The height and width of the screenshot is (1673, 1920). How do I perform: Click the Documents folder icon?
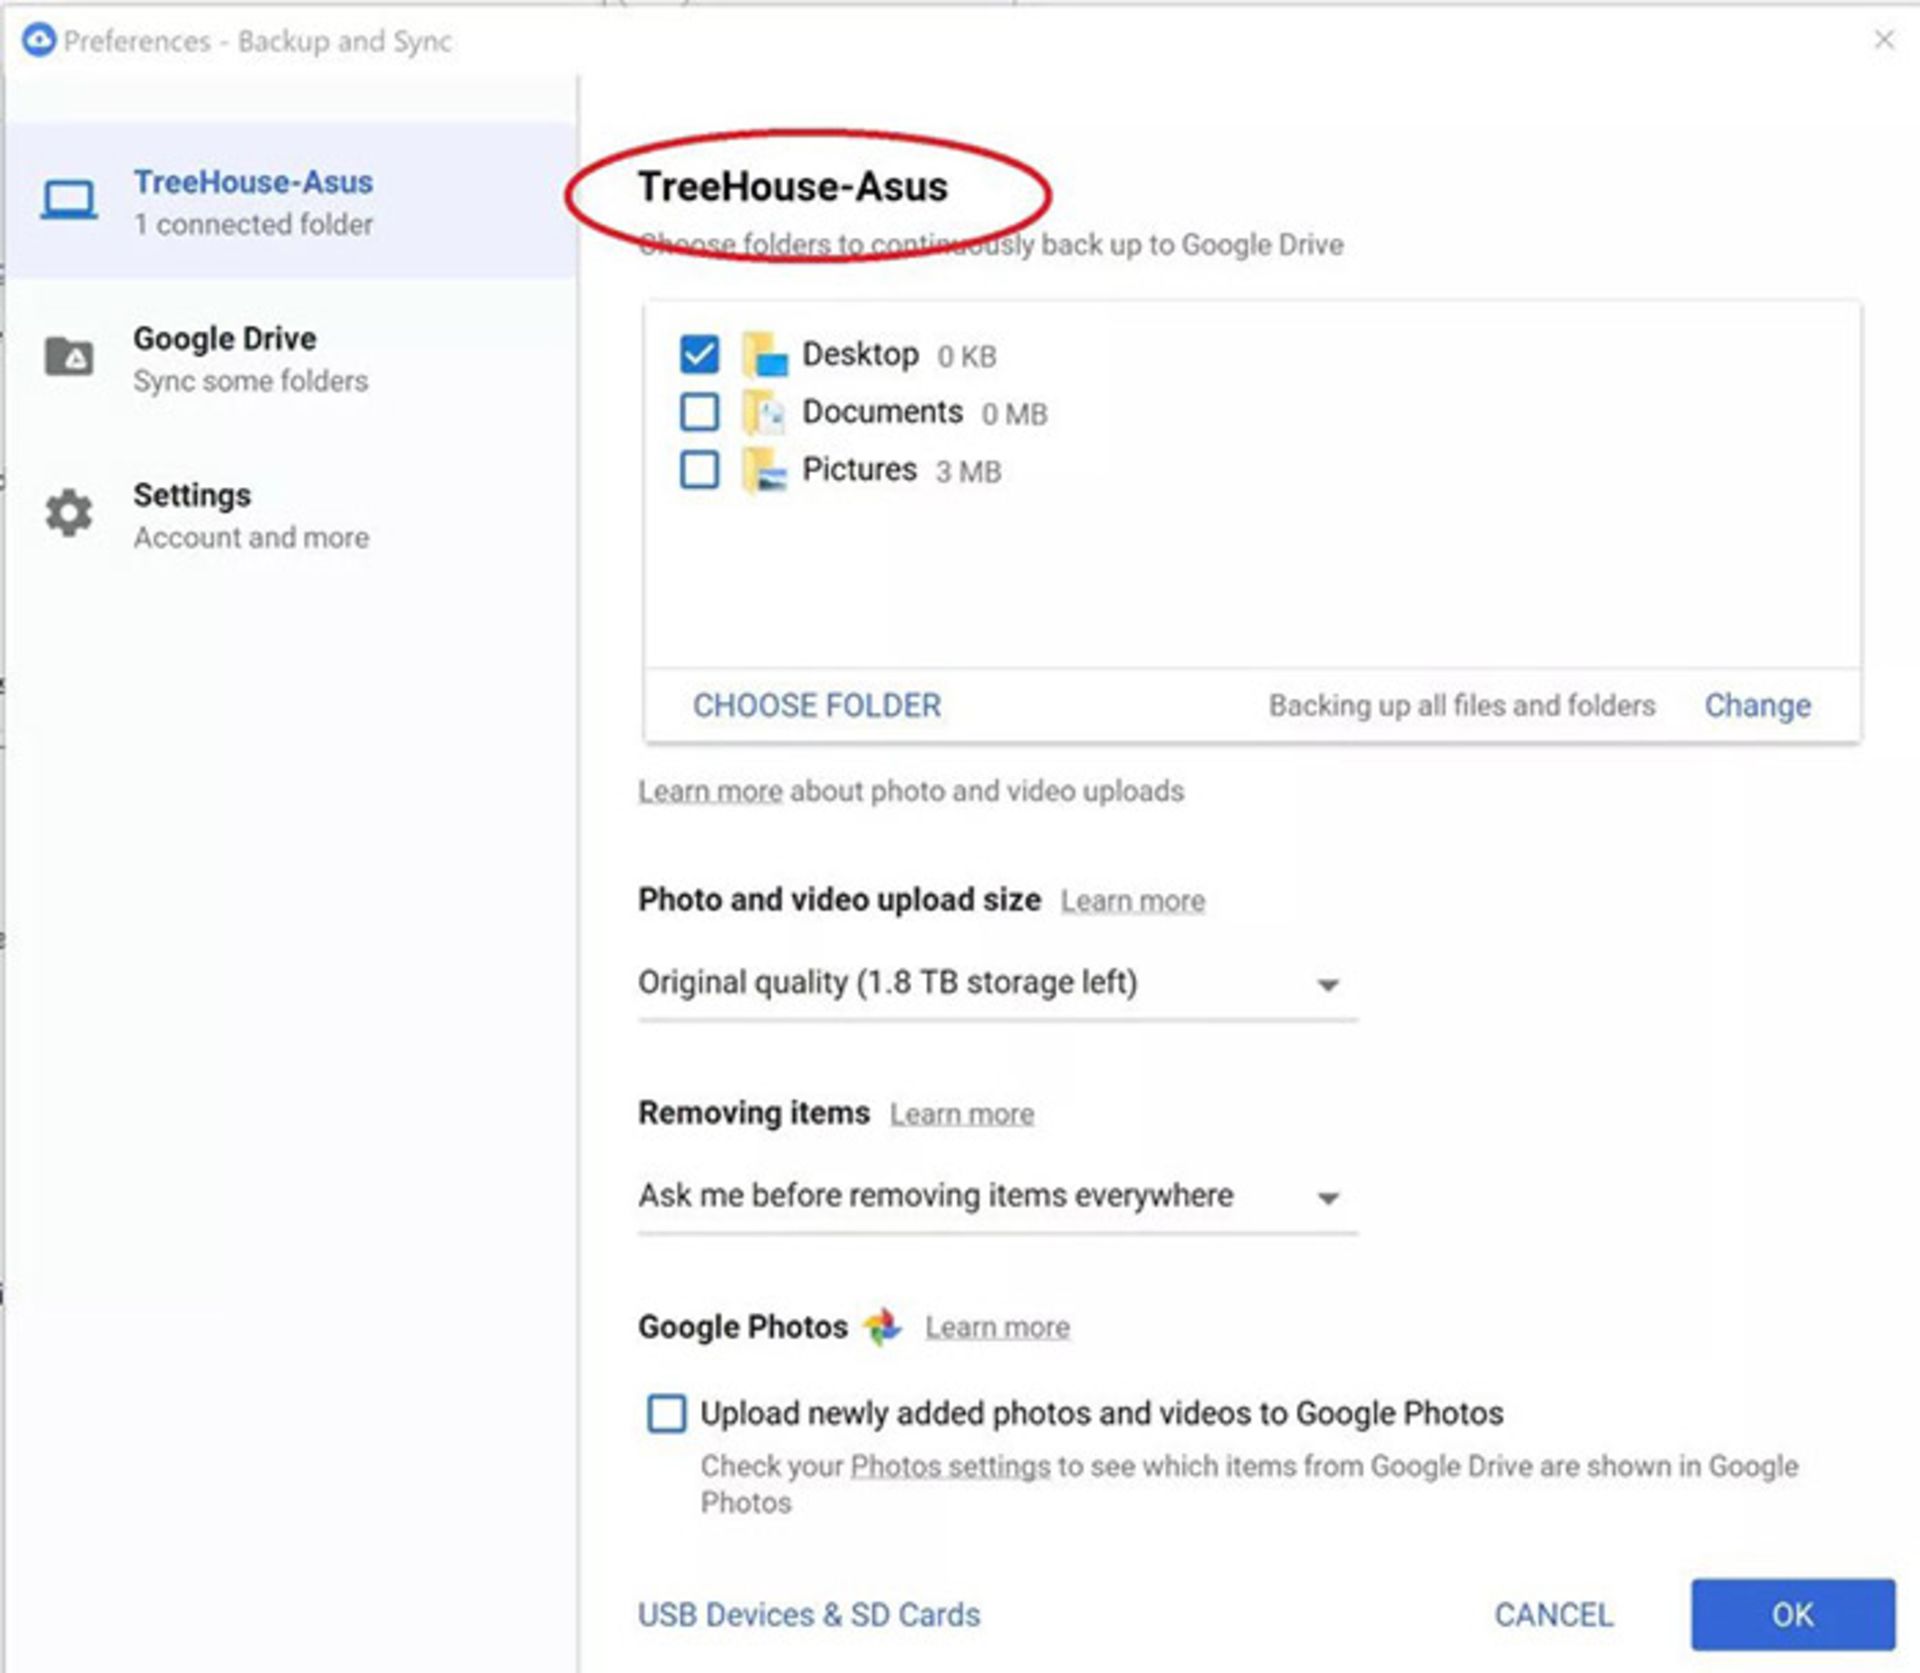click(765, 412)
